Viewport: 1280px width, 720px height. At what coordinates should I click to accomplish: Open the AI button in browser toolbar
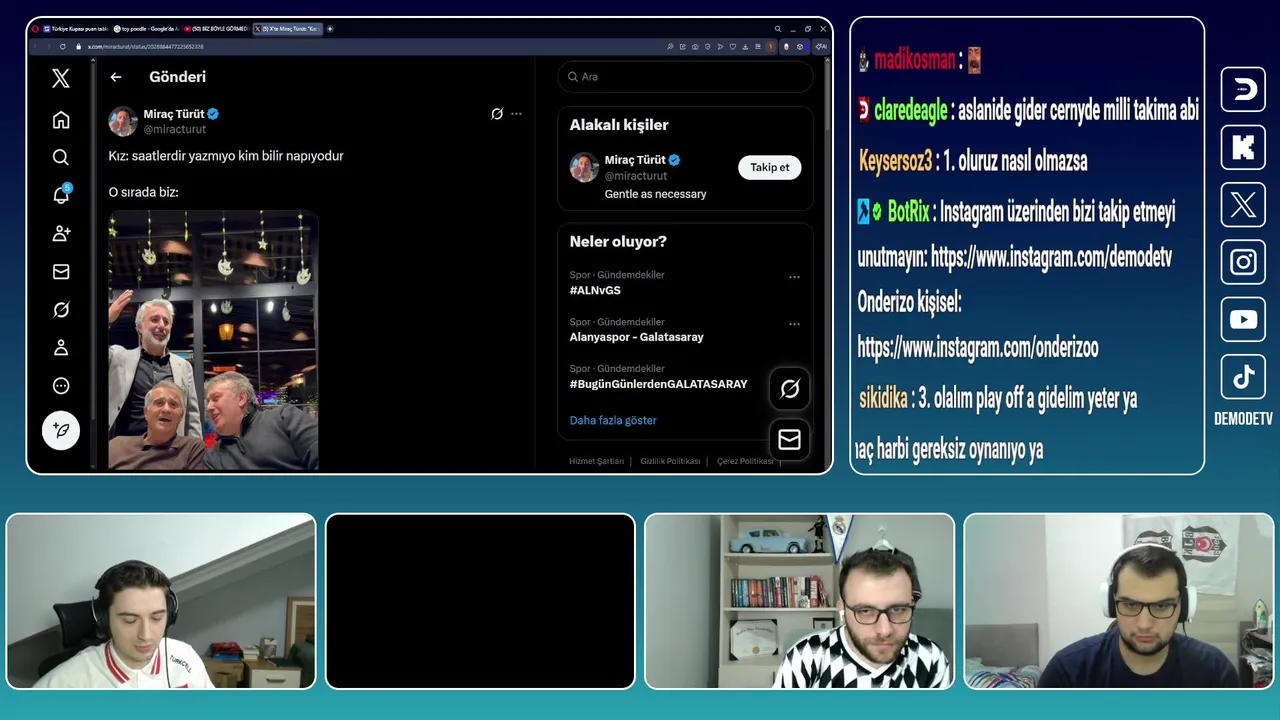821,46
